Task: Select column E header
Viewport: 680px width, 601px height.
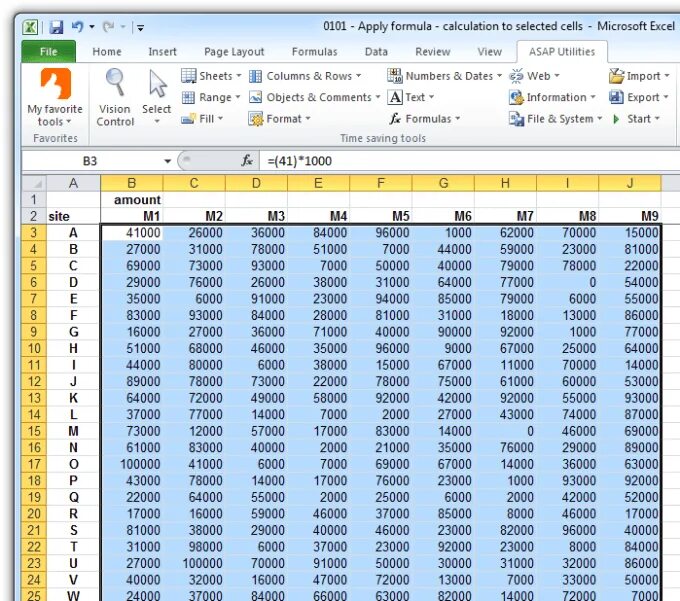Action: pyautogui.click(x=318, y=183)
